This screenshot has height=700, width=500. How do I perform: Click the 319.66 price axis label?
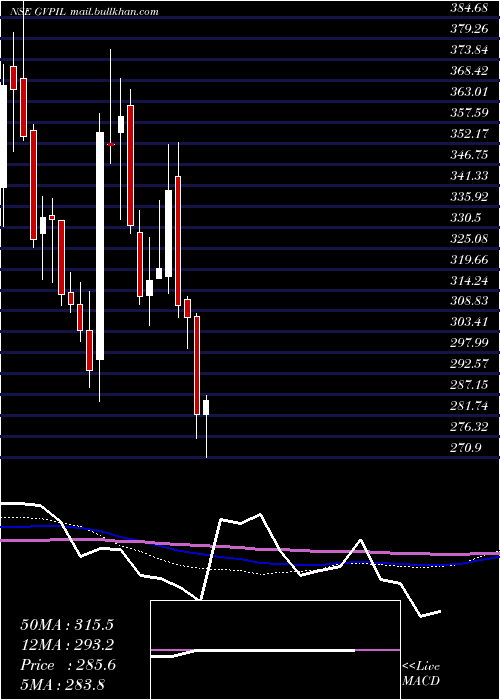pos(470,259)
